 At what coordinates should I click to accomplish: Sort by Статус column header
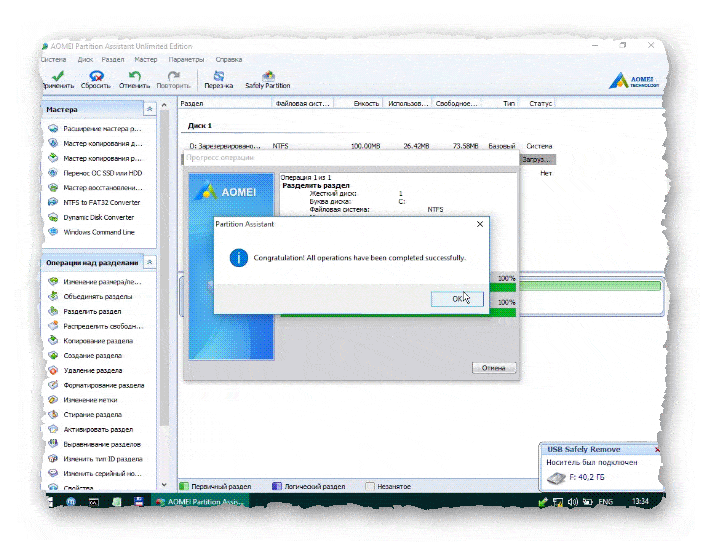[540, 104]
